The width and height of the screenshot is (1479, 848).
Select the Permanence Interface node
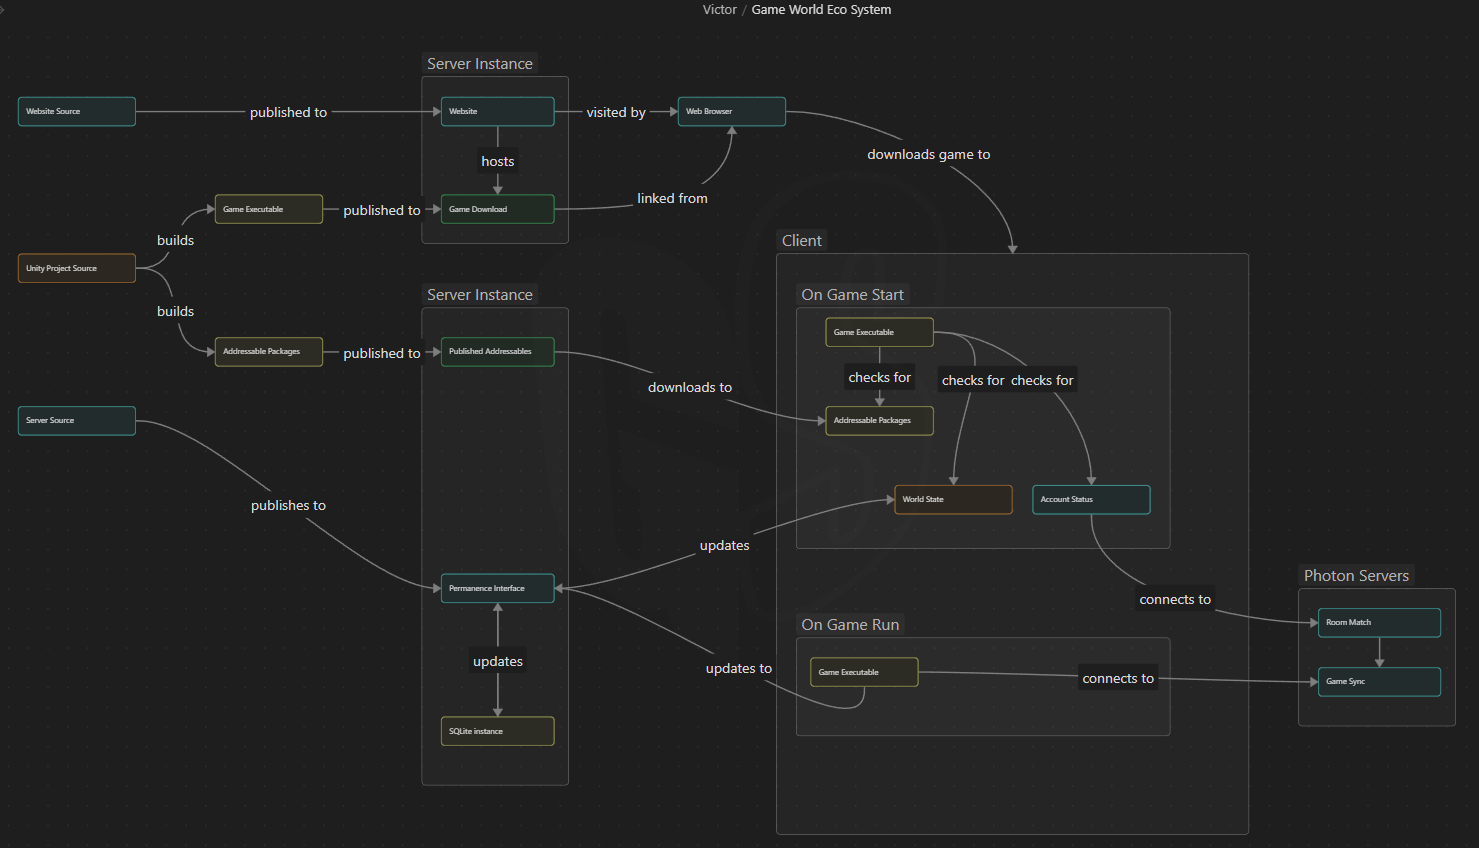(x=497, y=588)
